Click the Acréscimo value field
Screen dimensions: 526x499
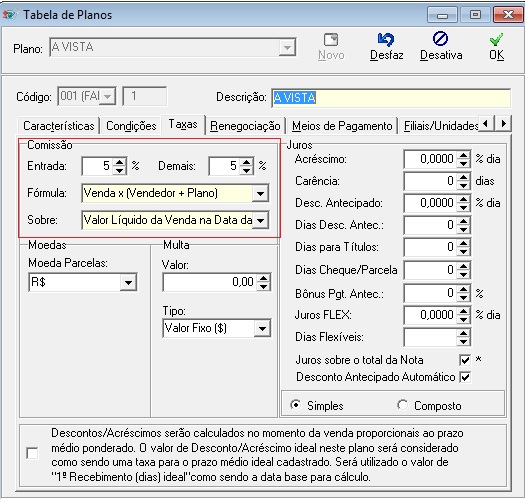pyautogui.click(x=430, y=159)
